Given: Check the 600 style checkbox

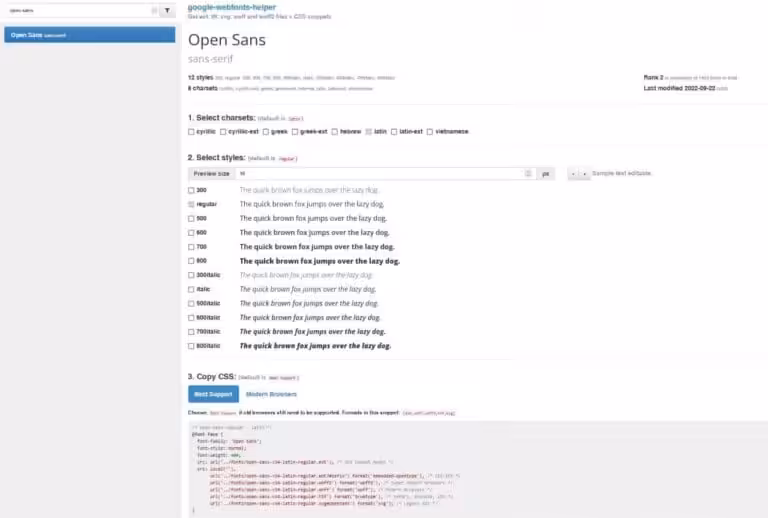Looking at the screenshot, I should click(191, 233).
